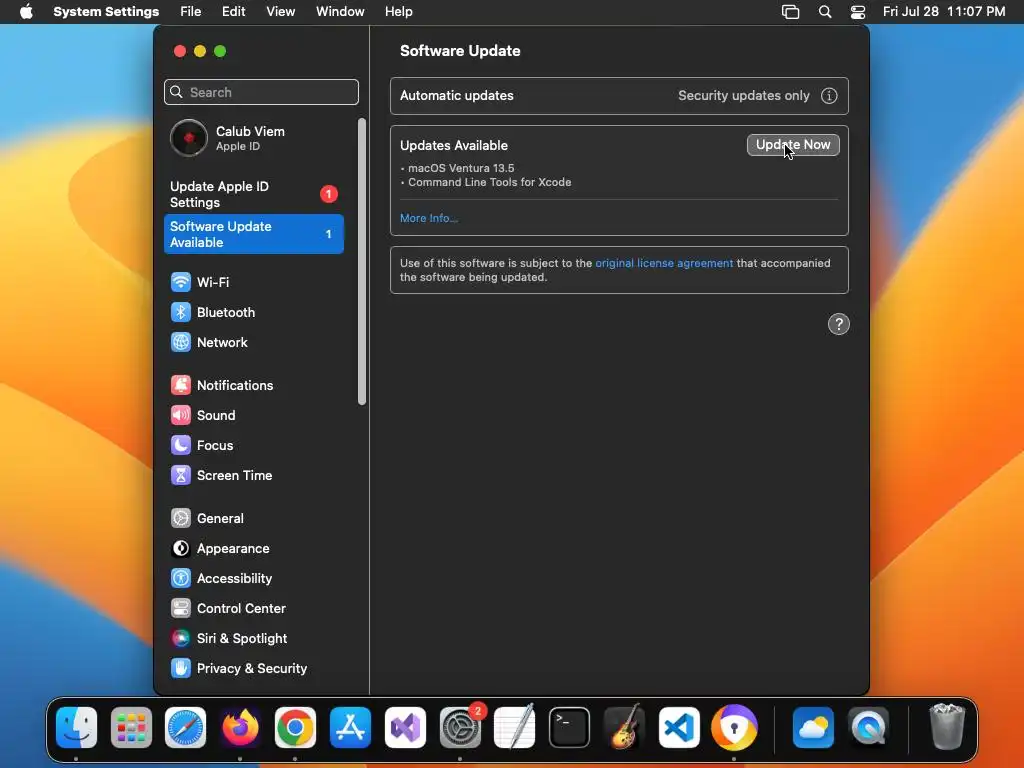Open Calub Viem Apple ID account

253,138
